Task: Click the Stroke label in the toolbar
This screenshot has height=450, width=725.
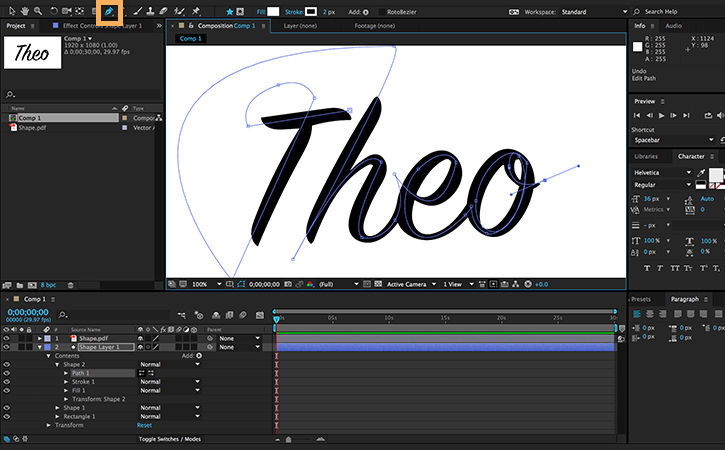Action: coord(294,12)
